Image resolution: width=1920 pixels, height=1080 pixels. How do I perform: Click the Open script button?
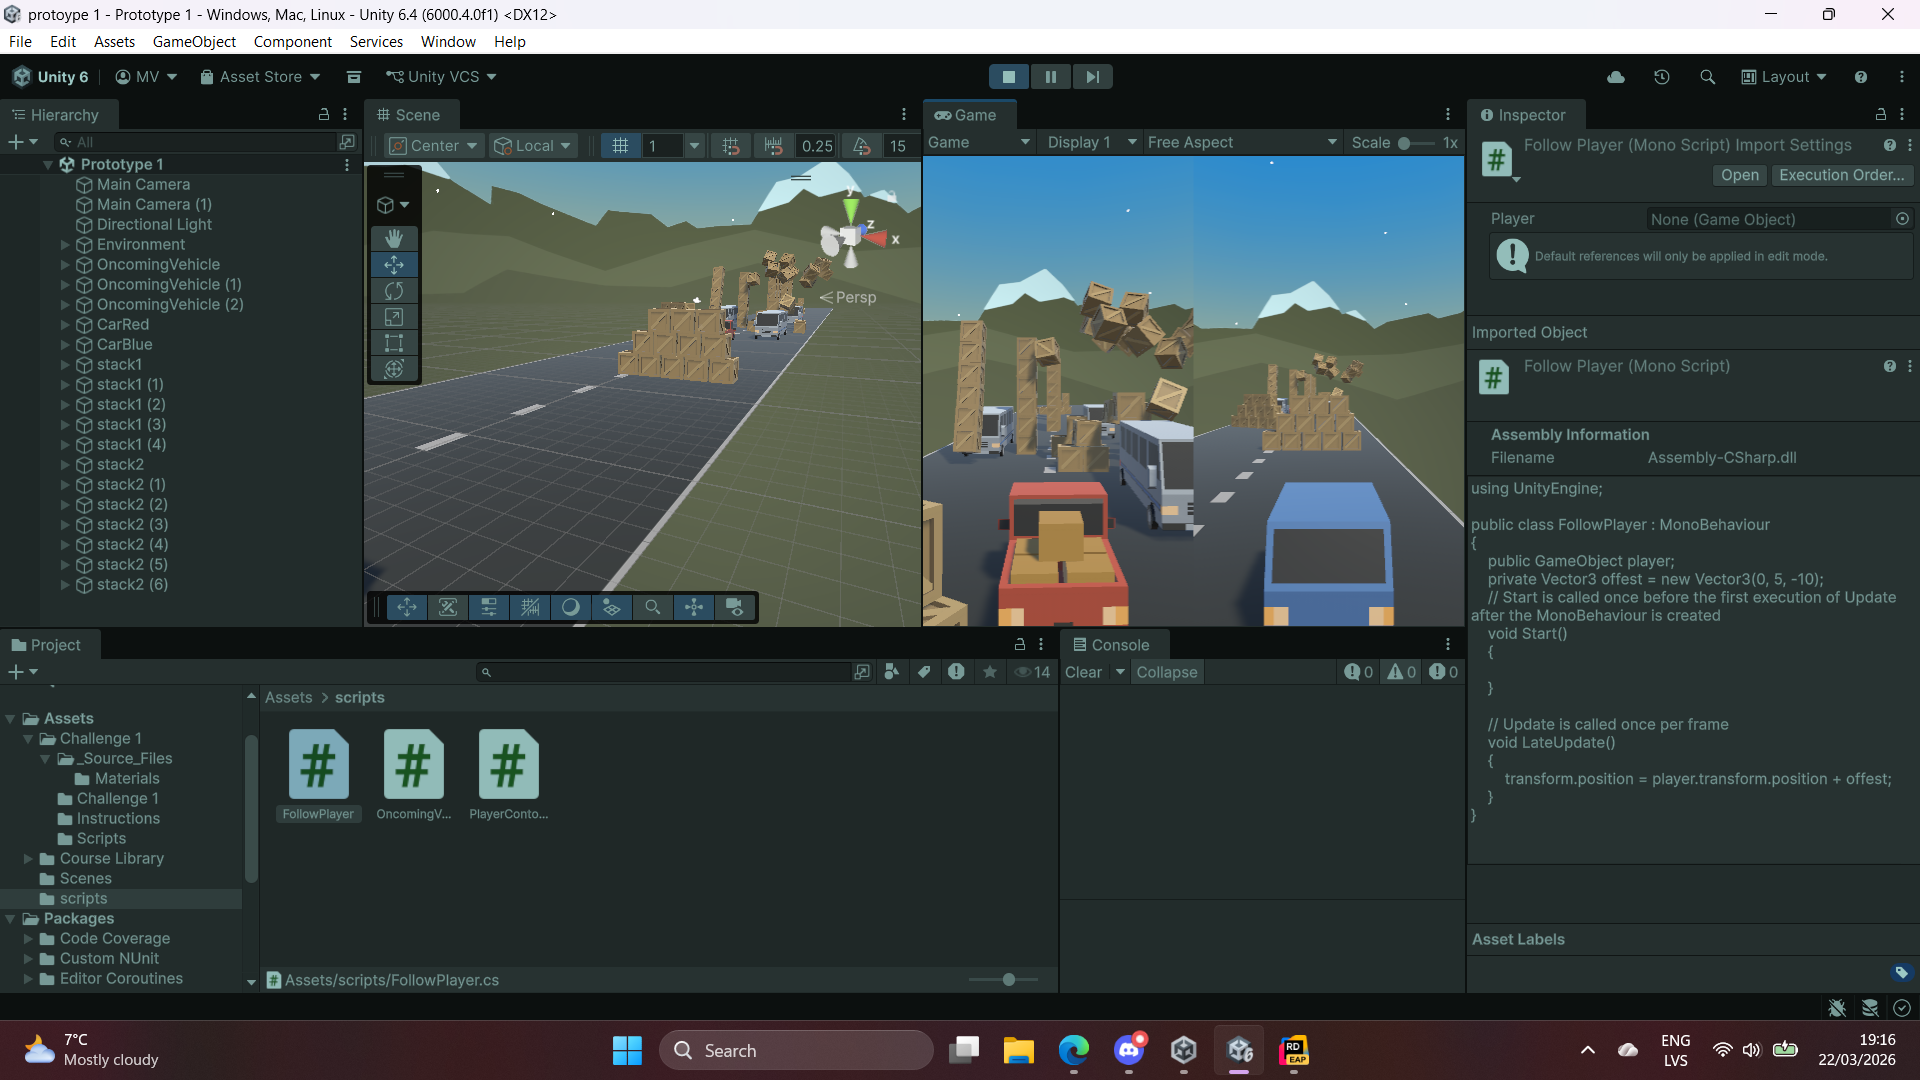point(1739,175)
